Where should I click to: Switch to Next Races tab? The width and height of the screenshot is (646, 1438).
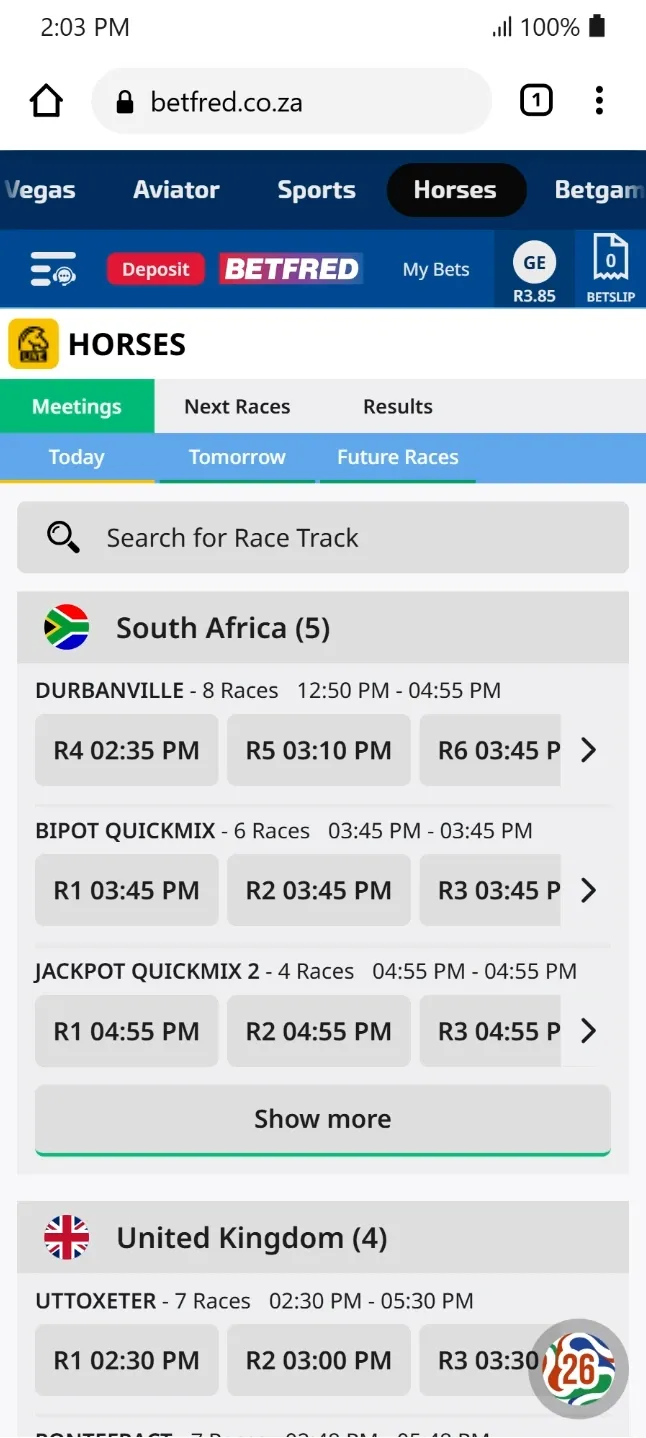pyautogui.click(x=237, y=406)
